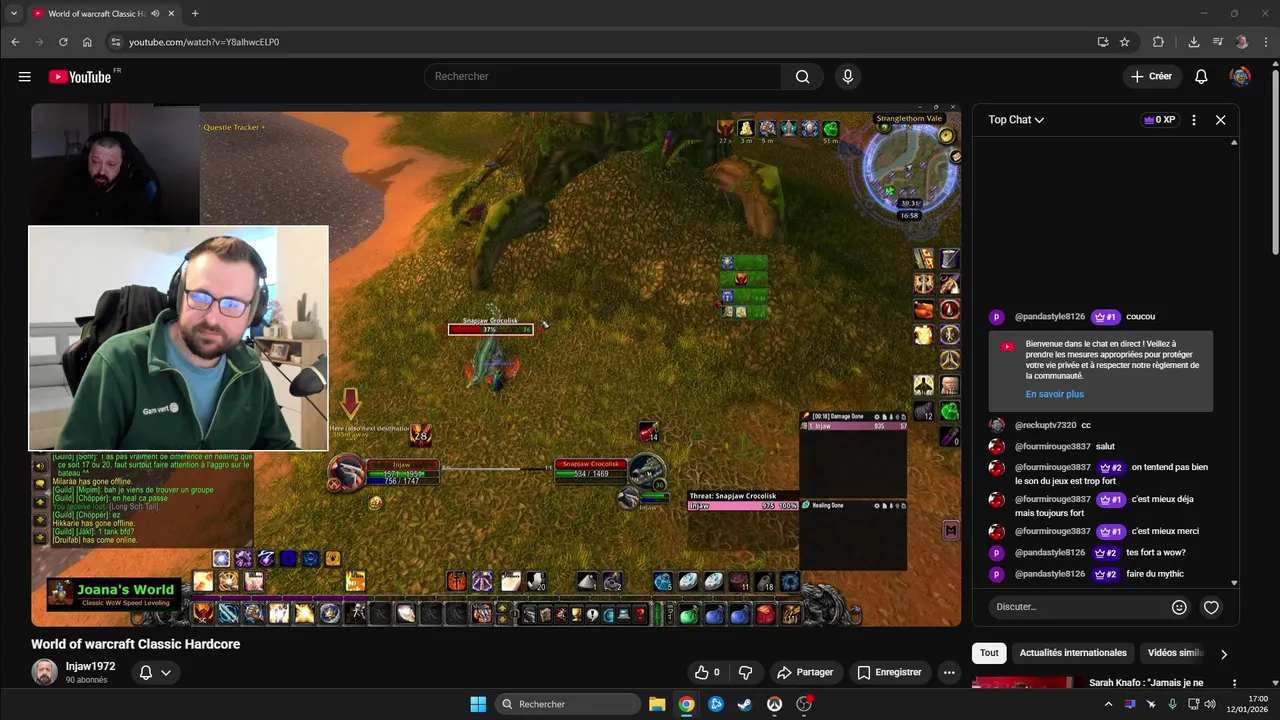Click @reckuptv7320 chat username
Viewport: 1280px width, 720px height.
(1046, 425)
